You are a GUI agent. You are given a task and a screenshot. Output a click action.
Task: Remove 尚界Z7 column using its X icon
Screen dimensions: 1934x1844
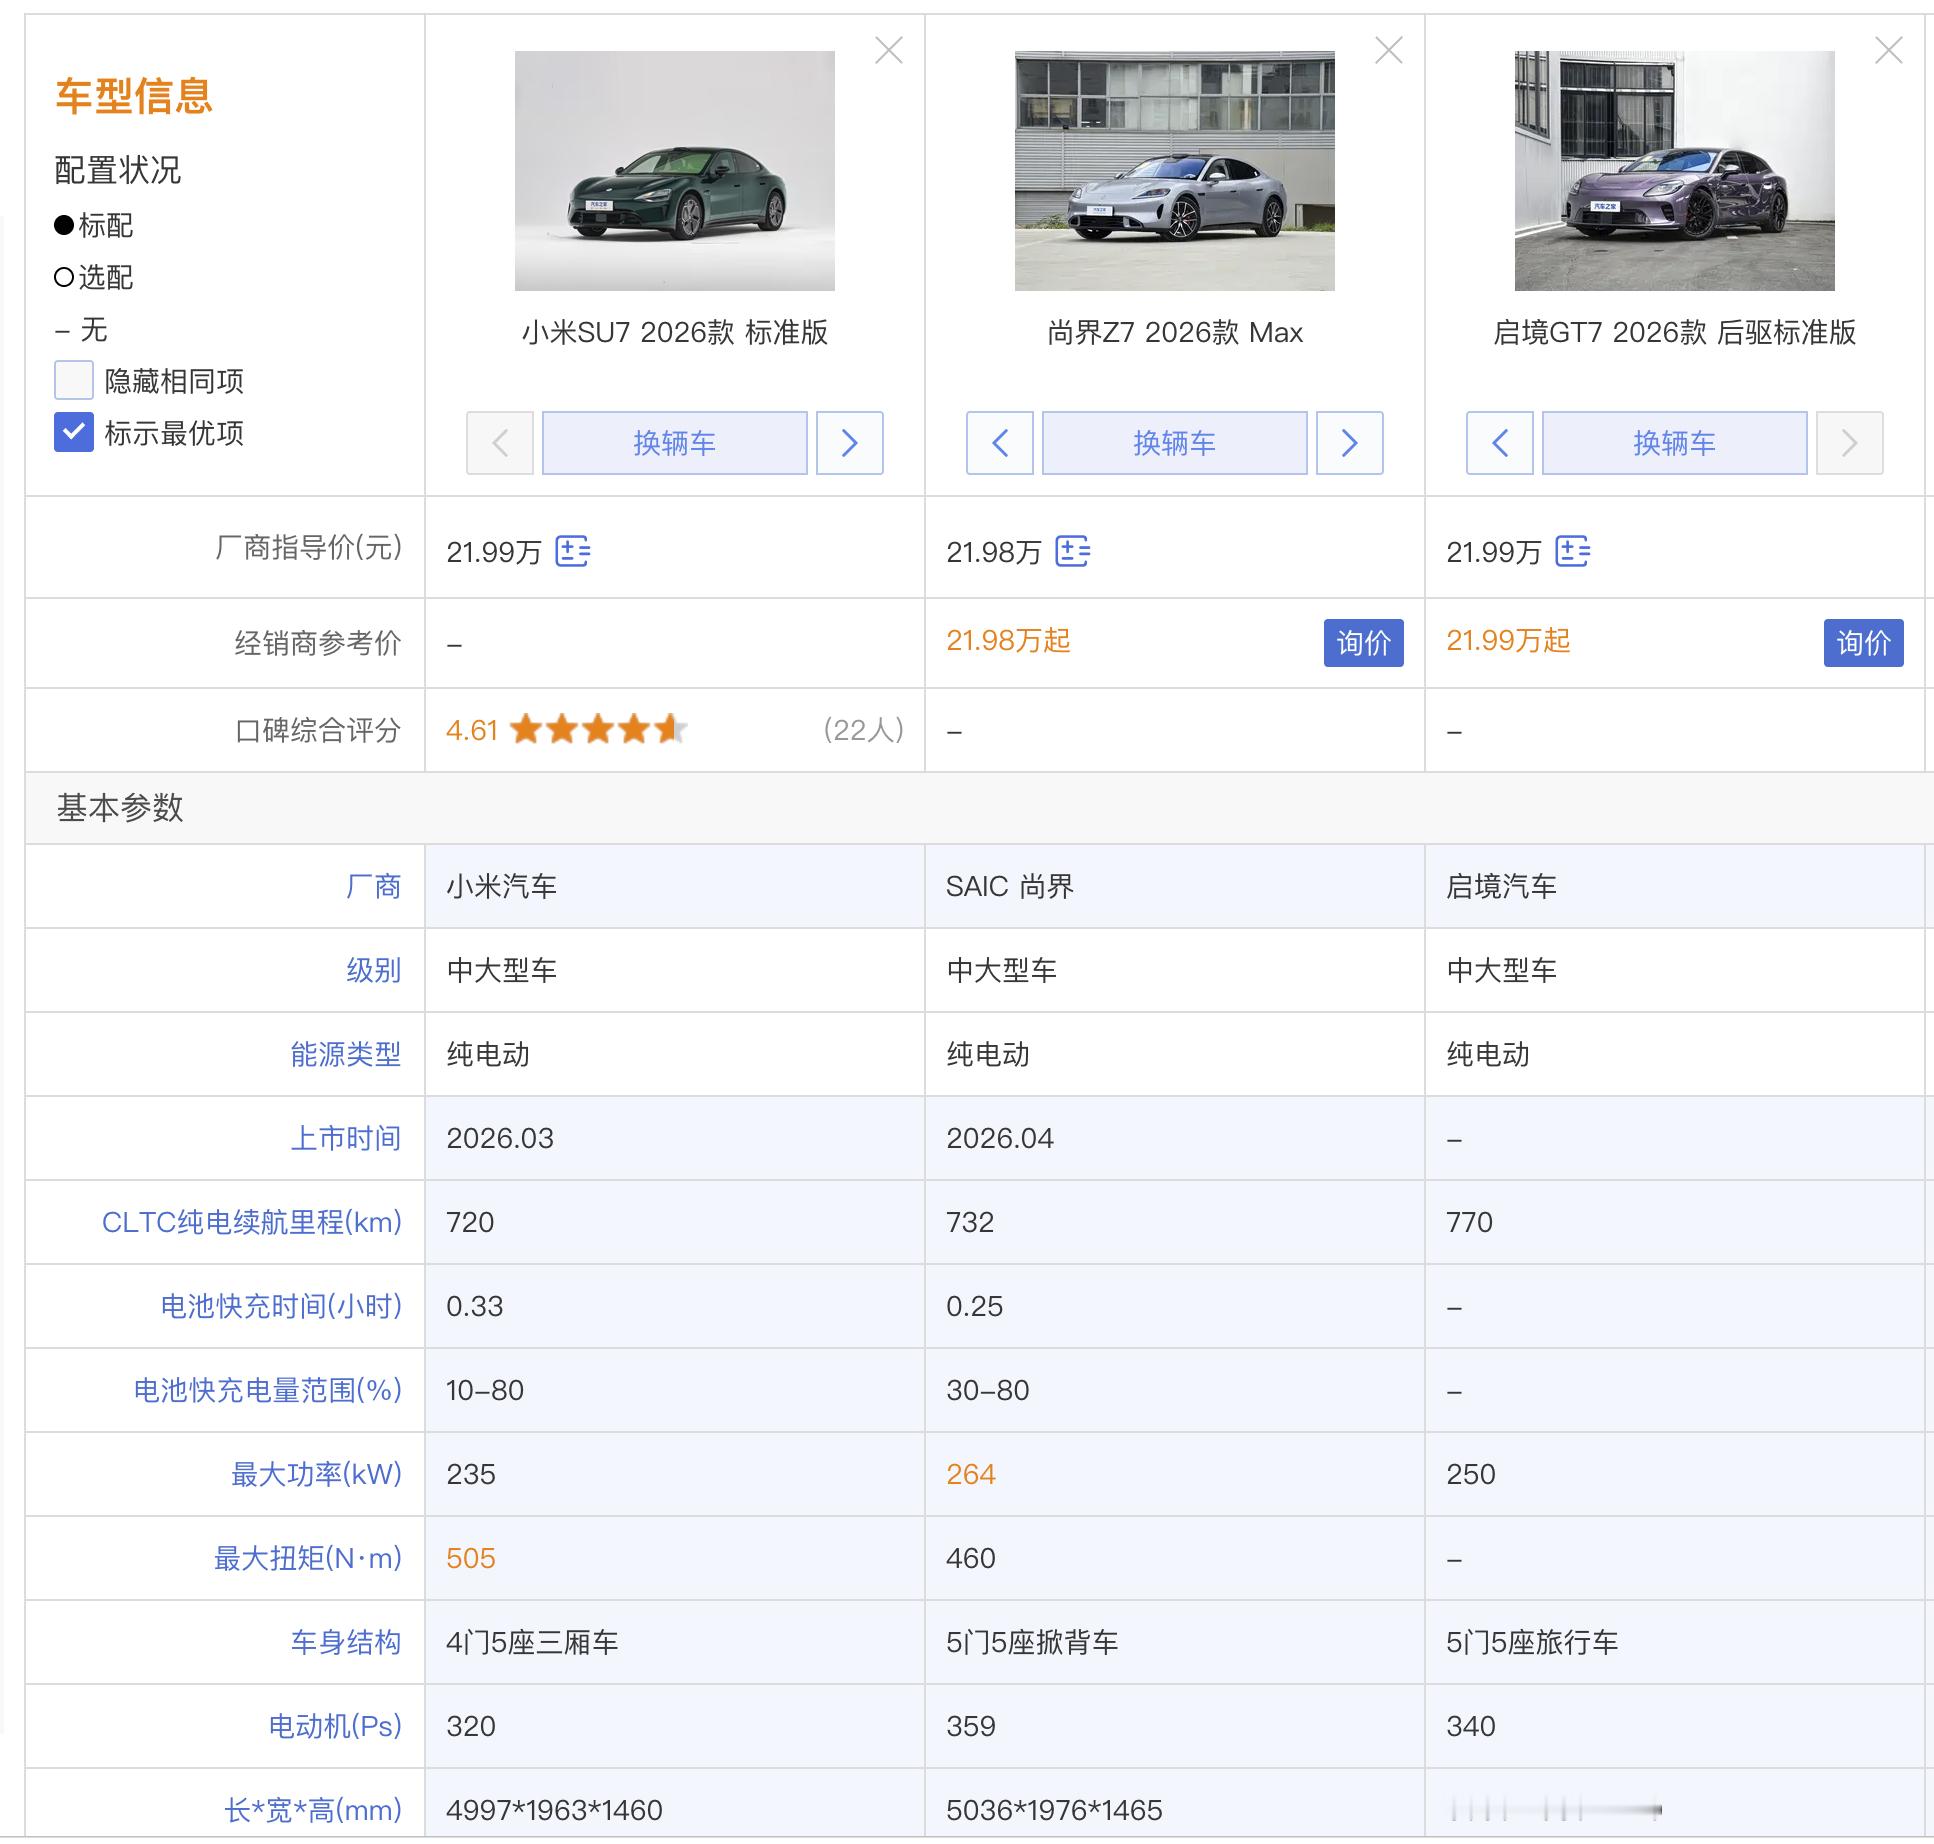point(1388,50)
